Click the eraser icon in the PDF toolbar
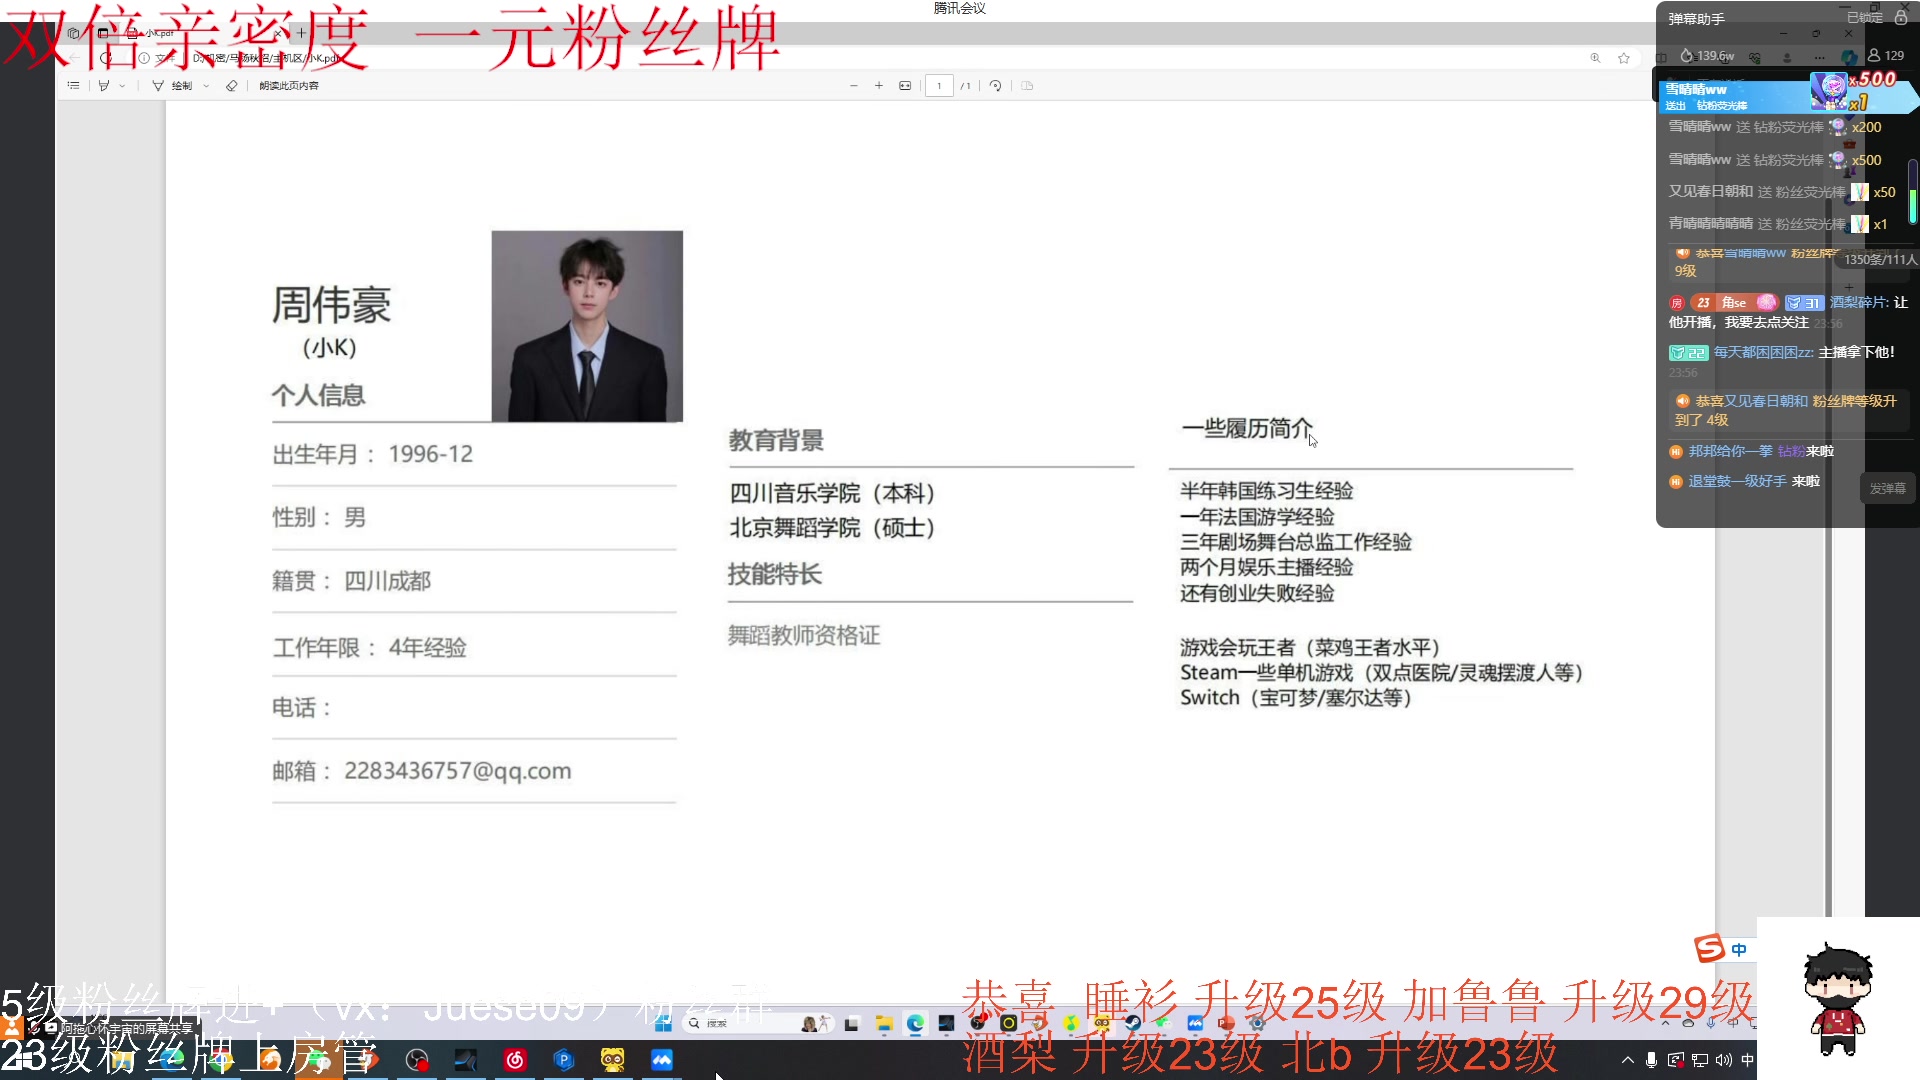This screenshot has width=1920, height=1080. 231,85
